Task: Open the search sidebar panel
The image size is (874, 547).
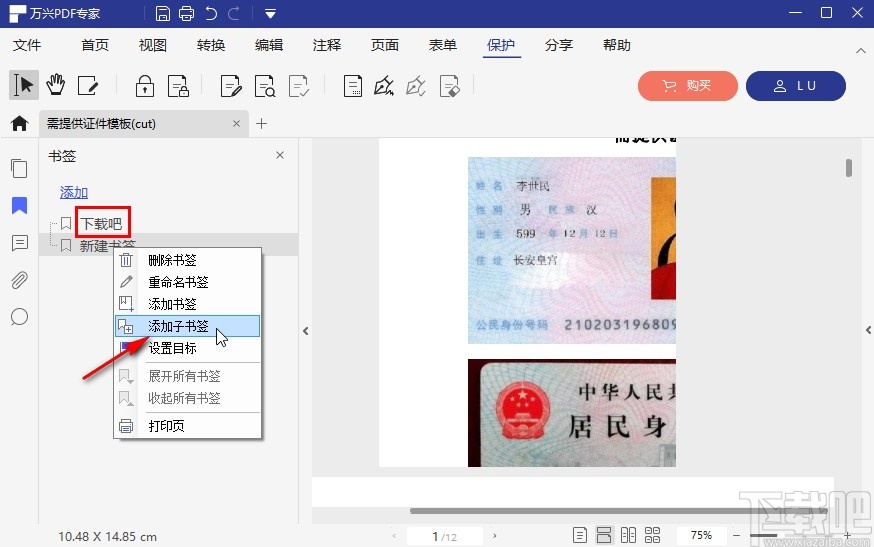Action: [19, 317]
